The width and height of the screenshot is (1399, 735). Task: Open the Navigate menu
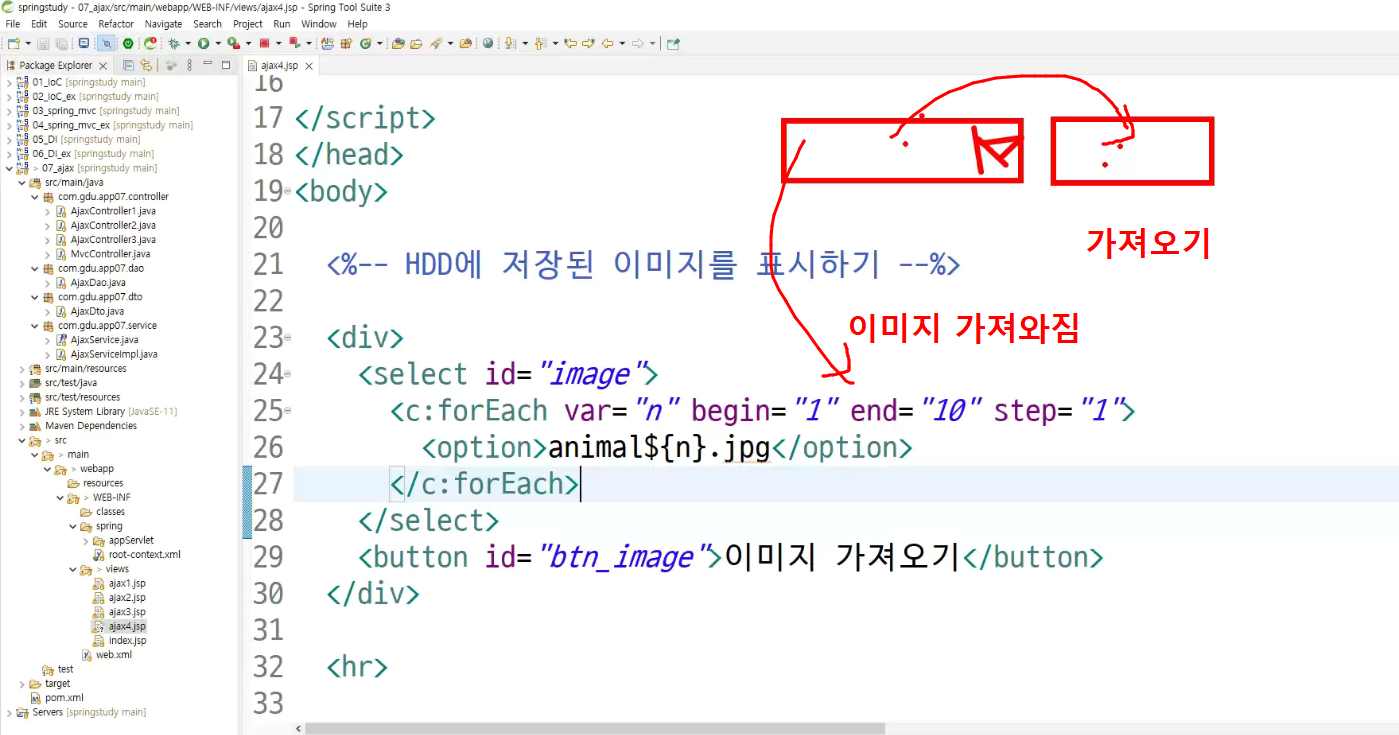click(164, 24)
